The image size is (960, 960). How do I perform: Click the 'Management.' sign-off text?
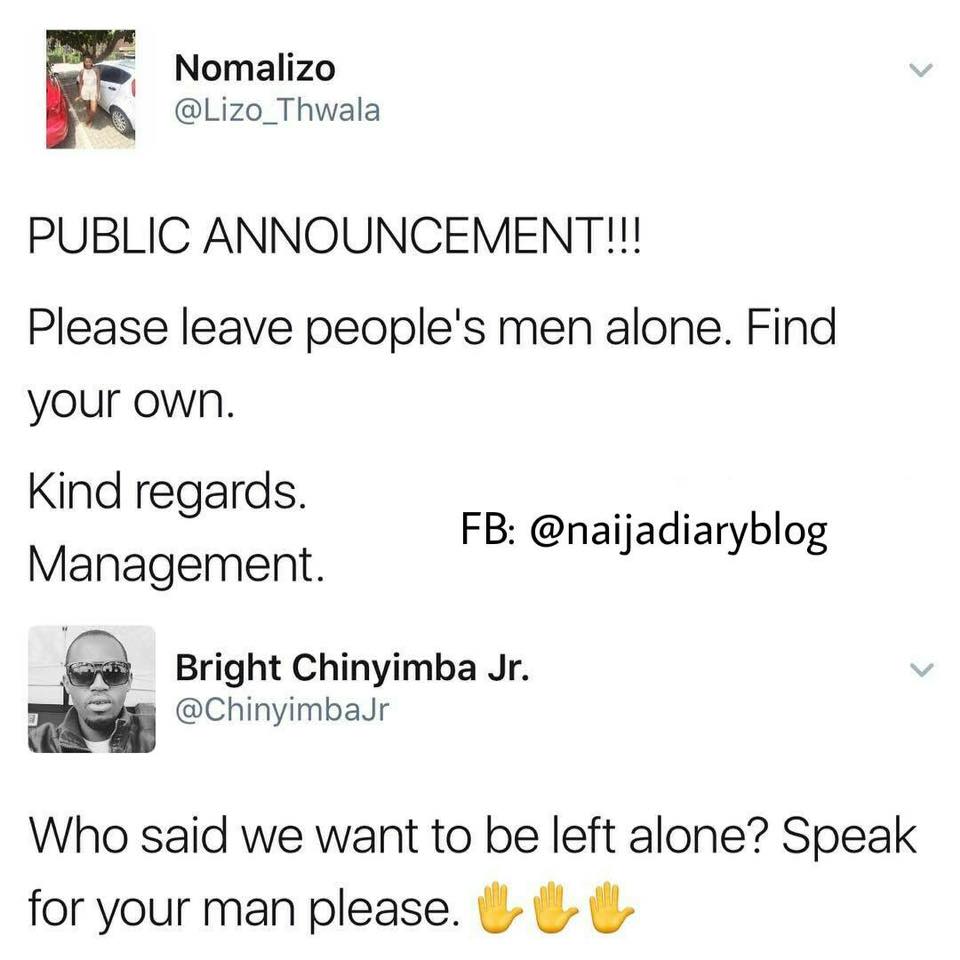[x=176, y=564]
